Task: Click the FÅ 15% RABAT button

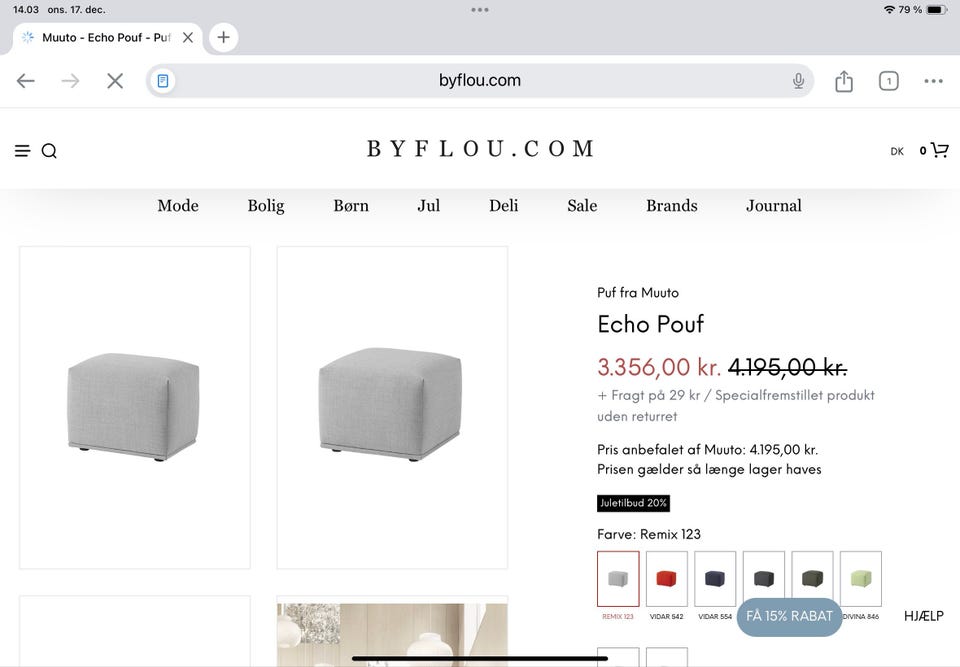Action: (x=789, y=616)
